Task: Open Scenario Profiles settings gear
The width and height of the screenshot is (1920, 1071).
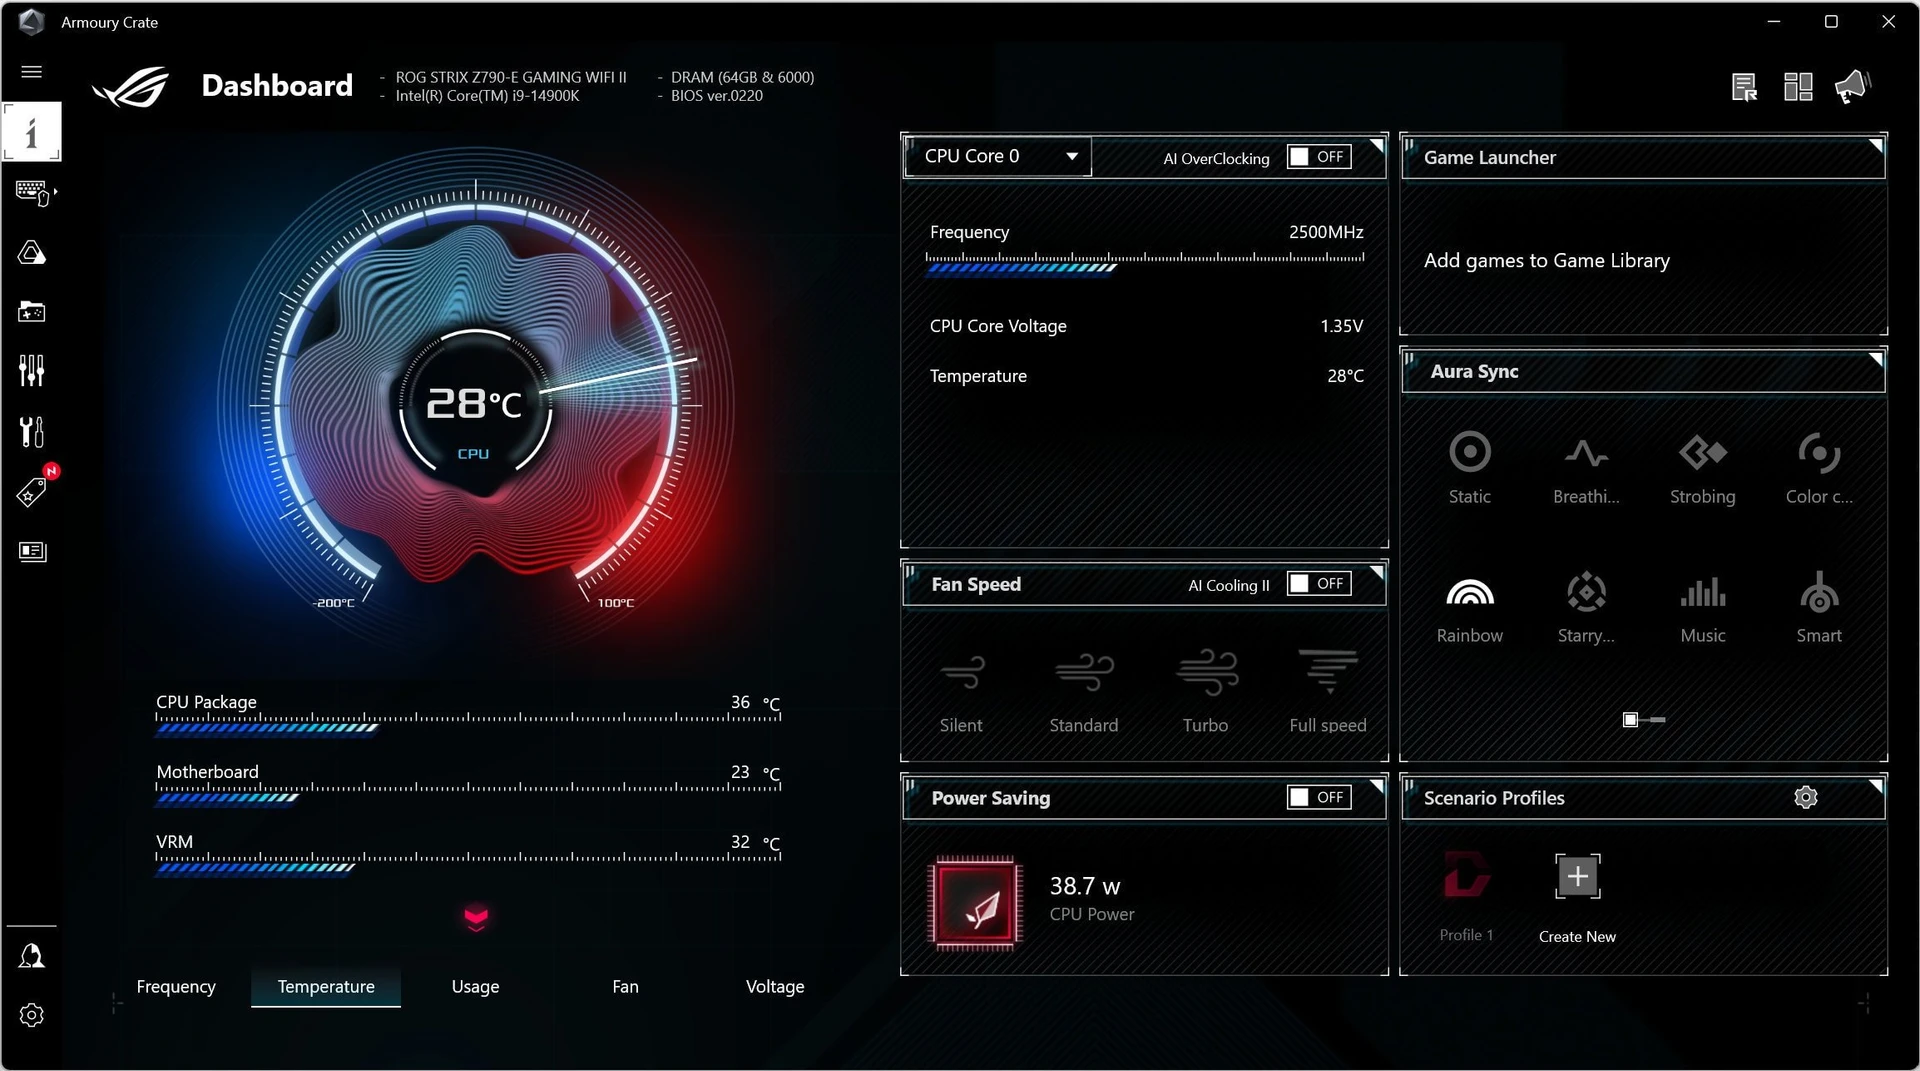Action: tap(1805, 797)
